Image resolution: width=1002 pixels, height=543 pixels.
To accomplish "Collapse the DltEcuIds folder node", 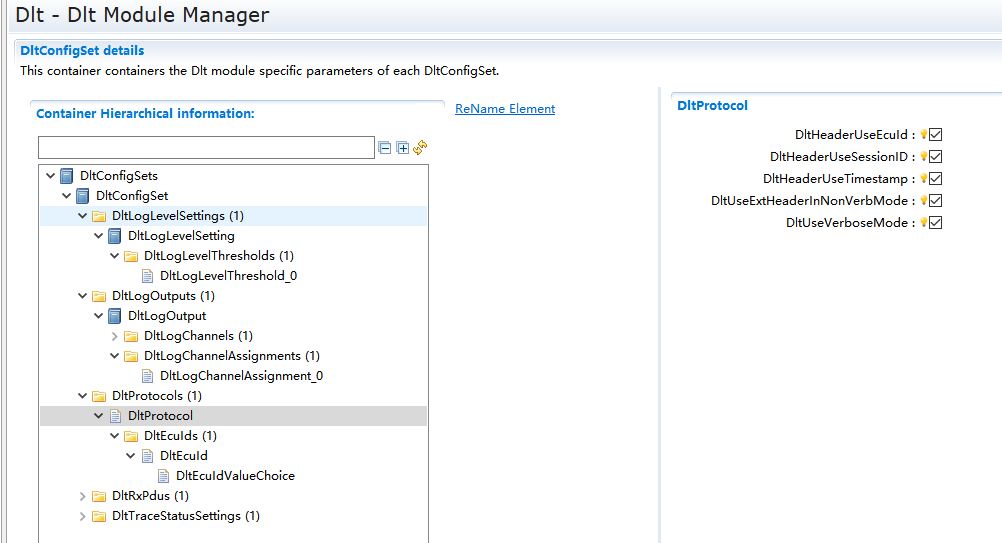I will pyautogui.click(x=115, y=436).
